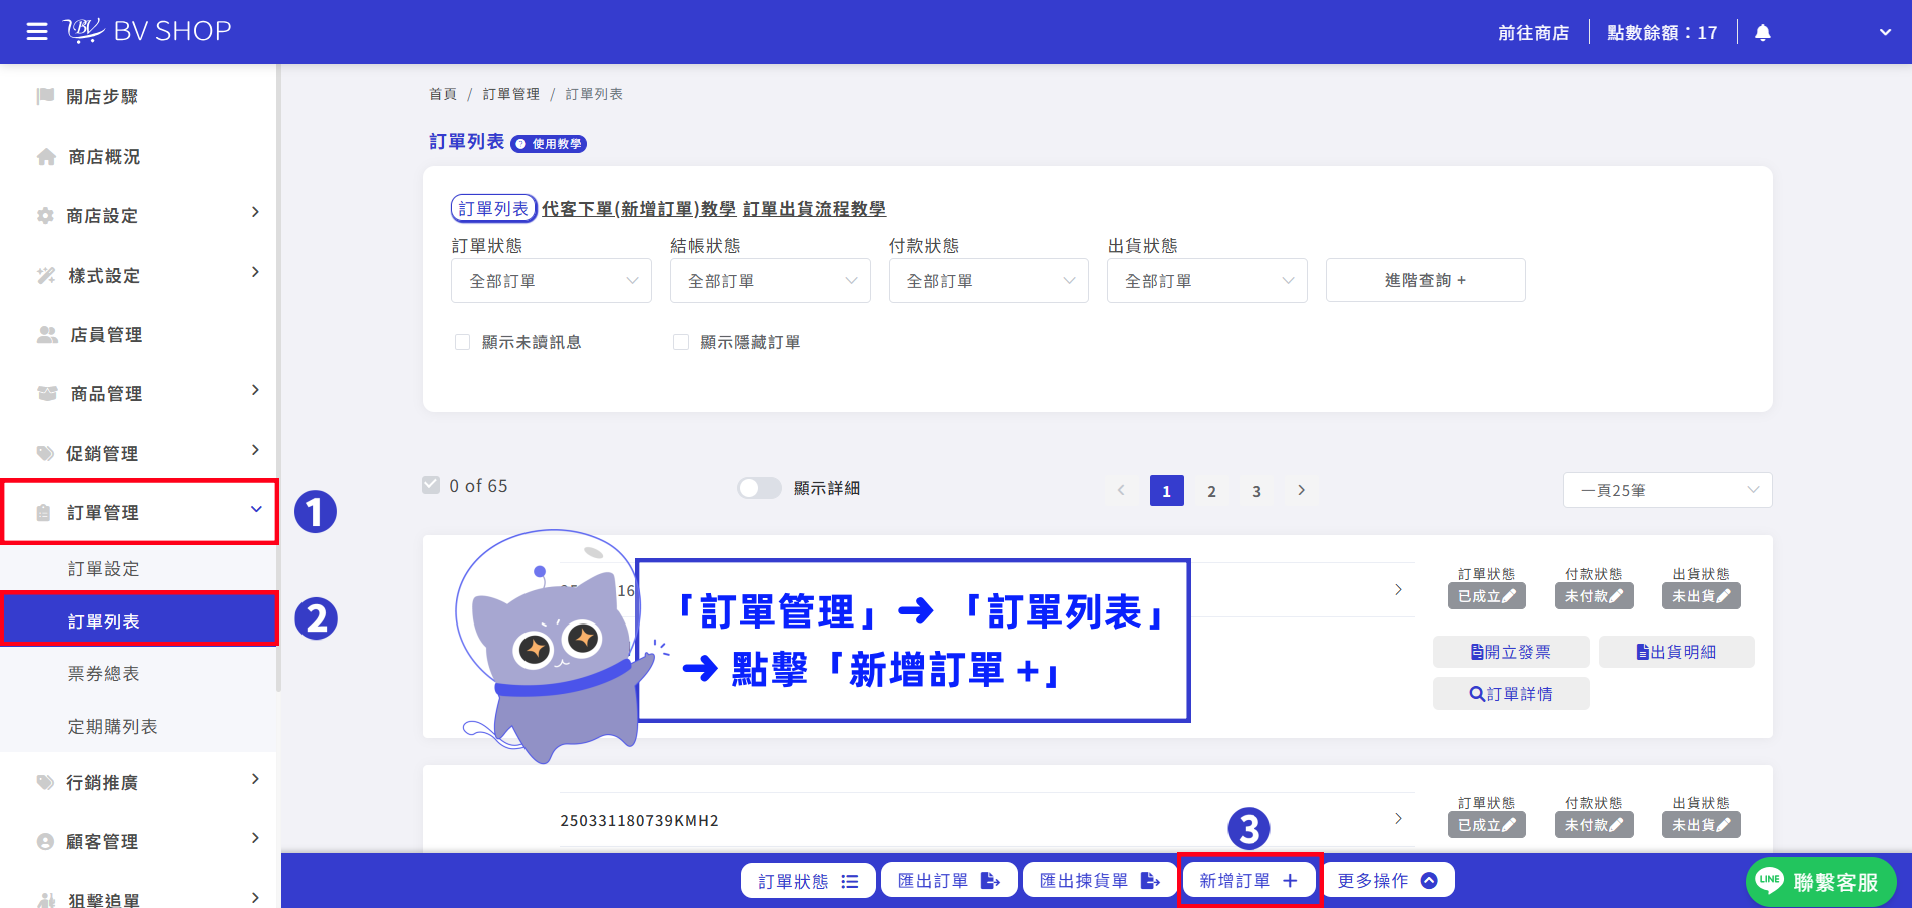Open 訂單出貨流程教學 link

click(x=814, y=209)
